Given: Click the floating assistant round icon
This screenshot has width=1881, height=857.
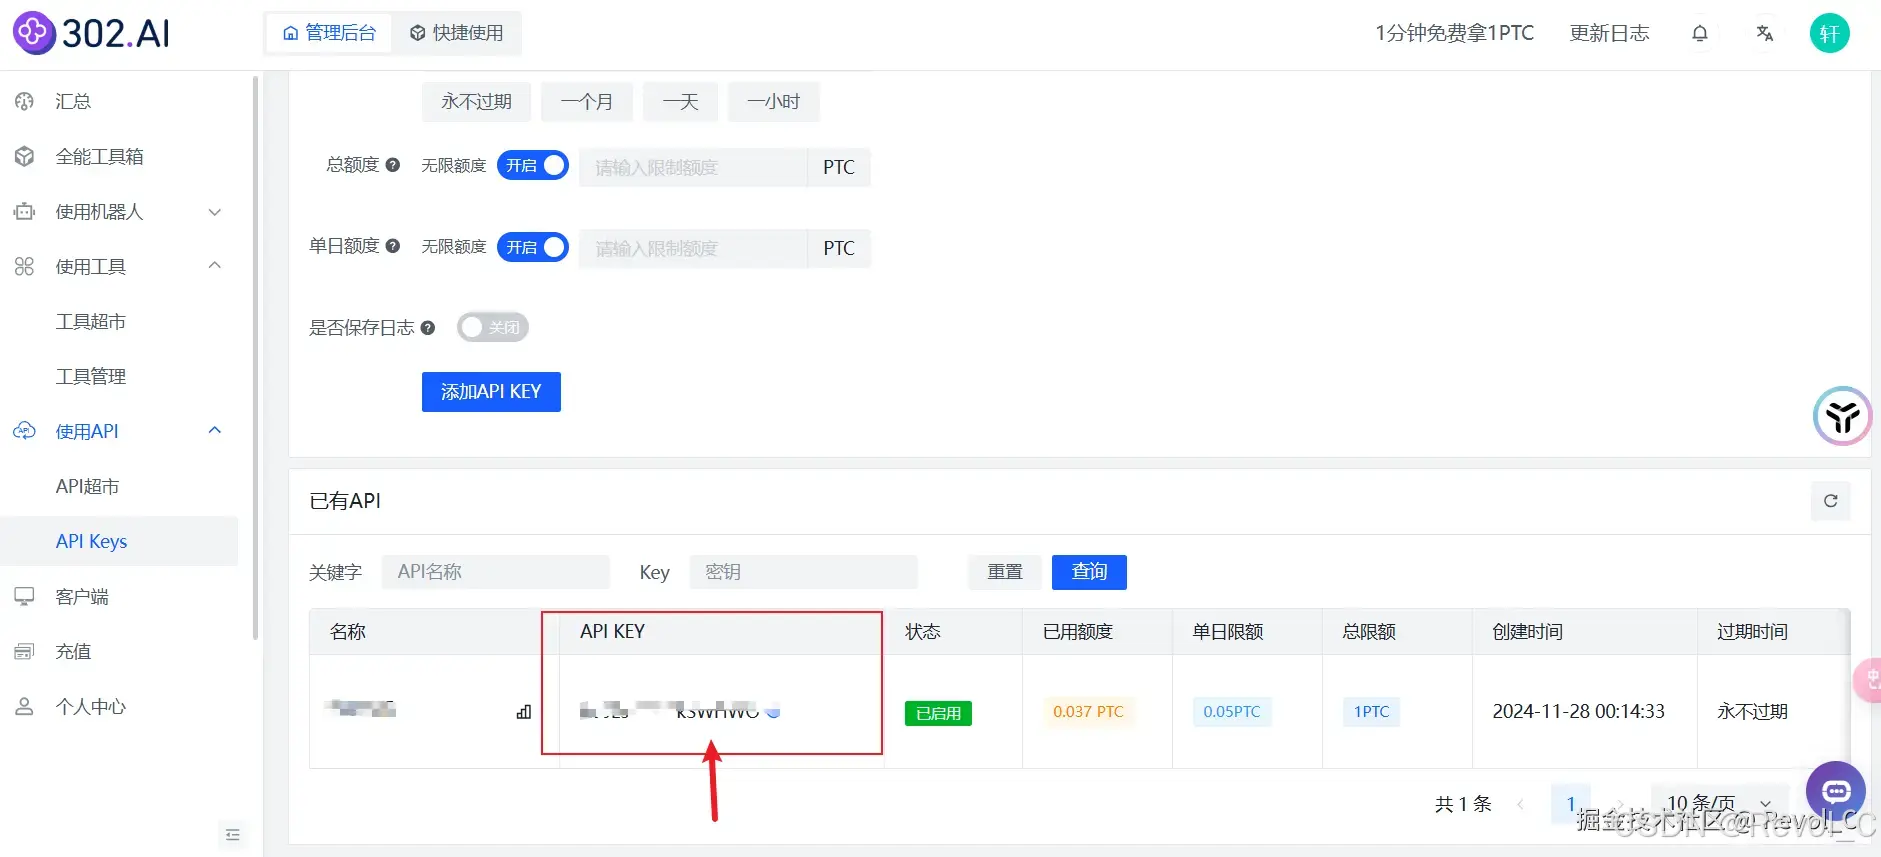Looking at the screenshot, I should click(1842, 416).
